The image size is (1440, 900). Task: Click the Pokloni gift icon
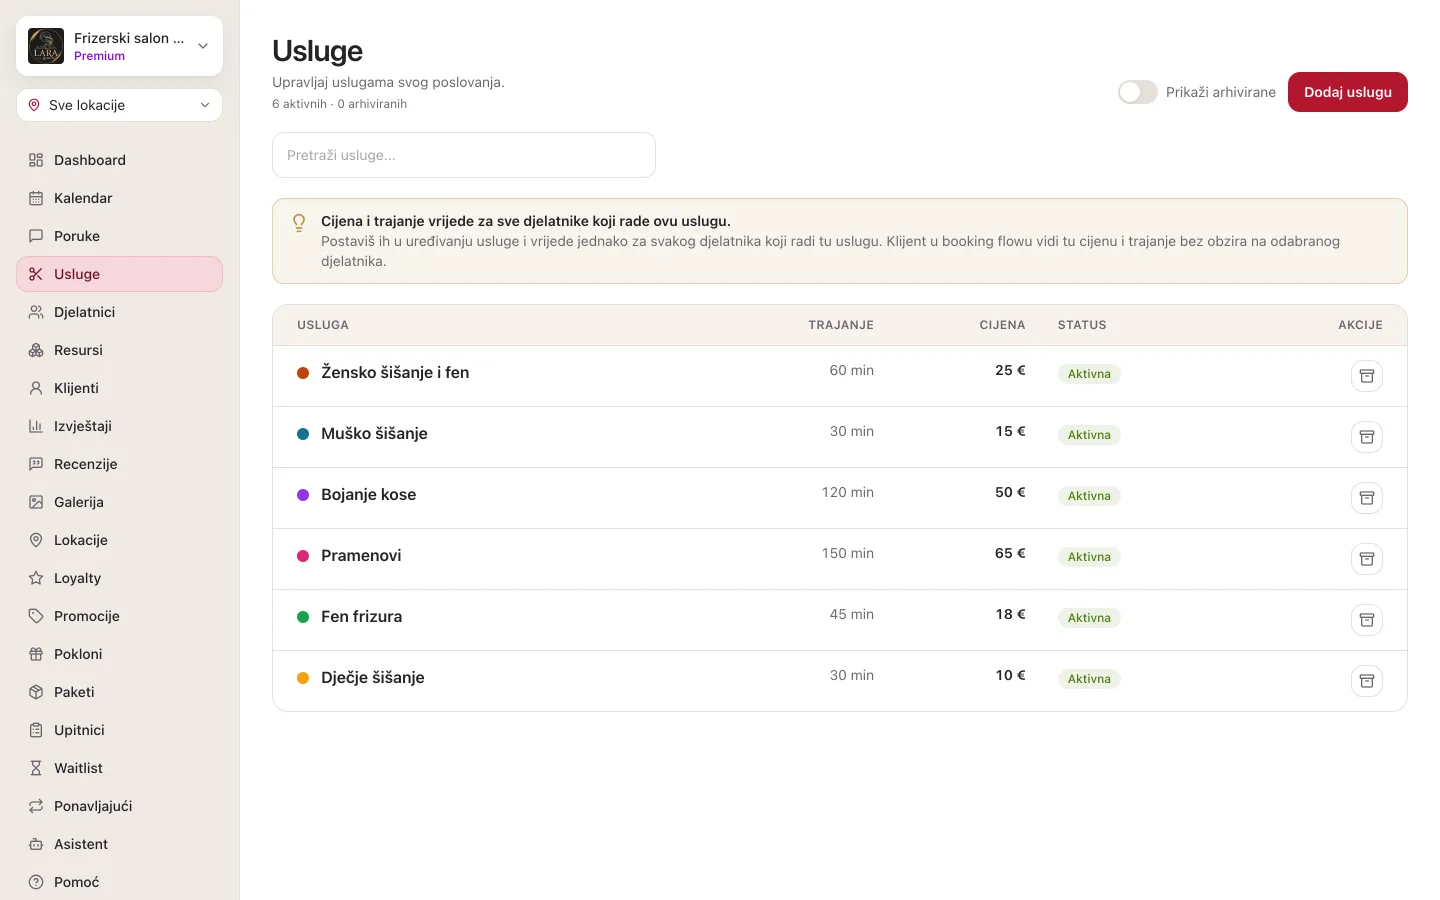36,654
